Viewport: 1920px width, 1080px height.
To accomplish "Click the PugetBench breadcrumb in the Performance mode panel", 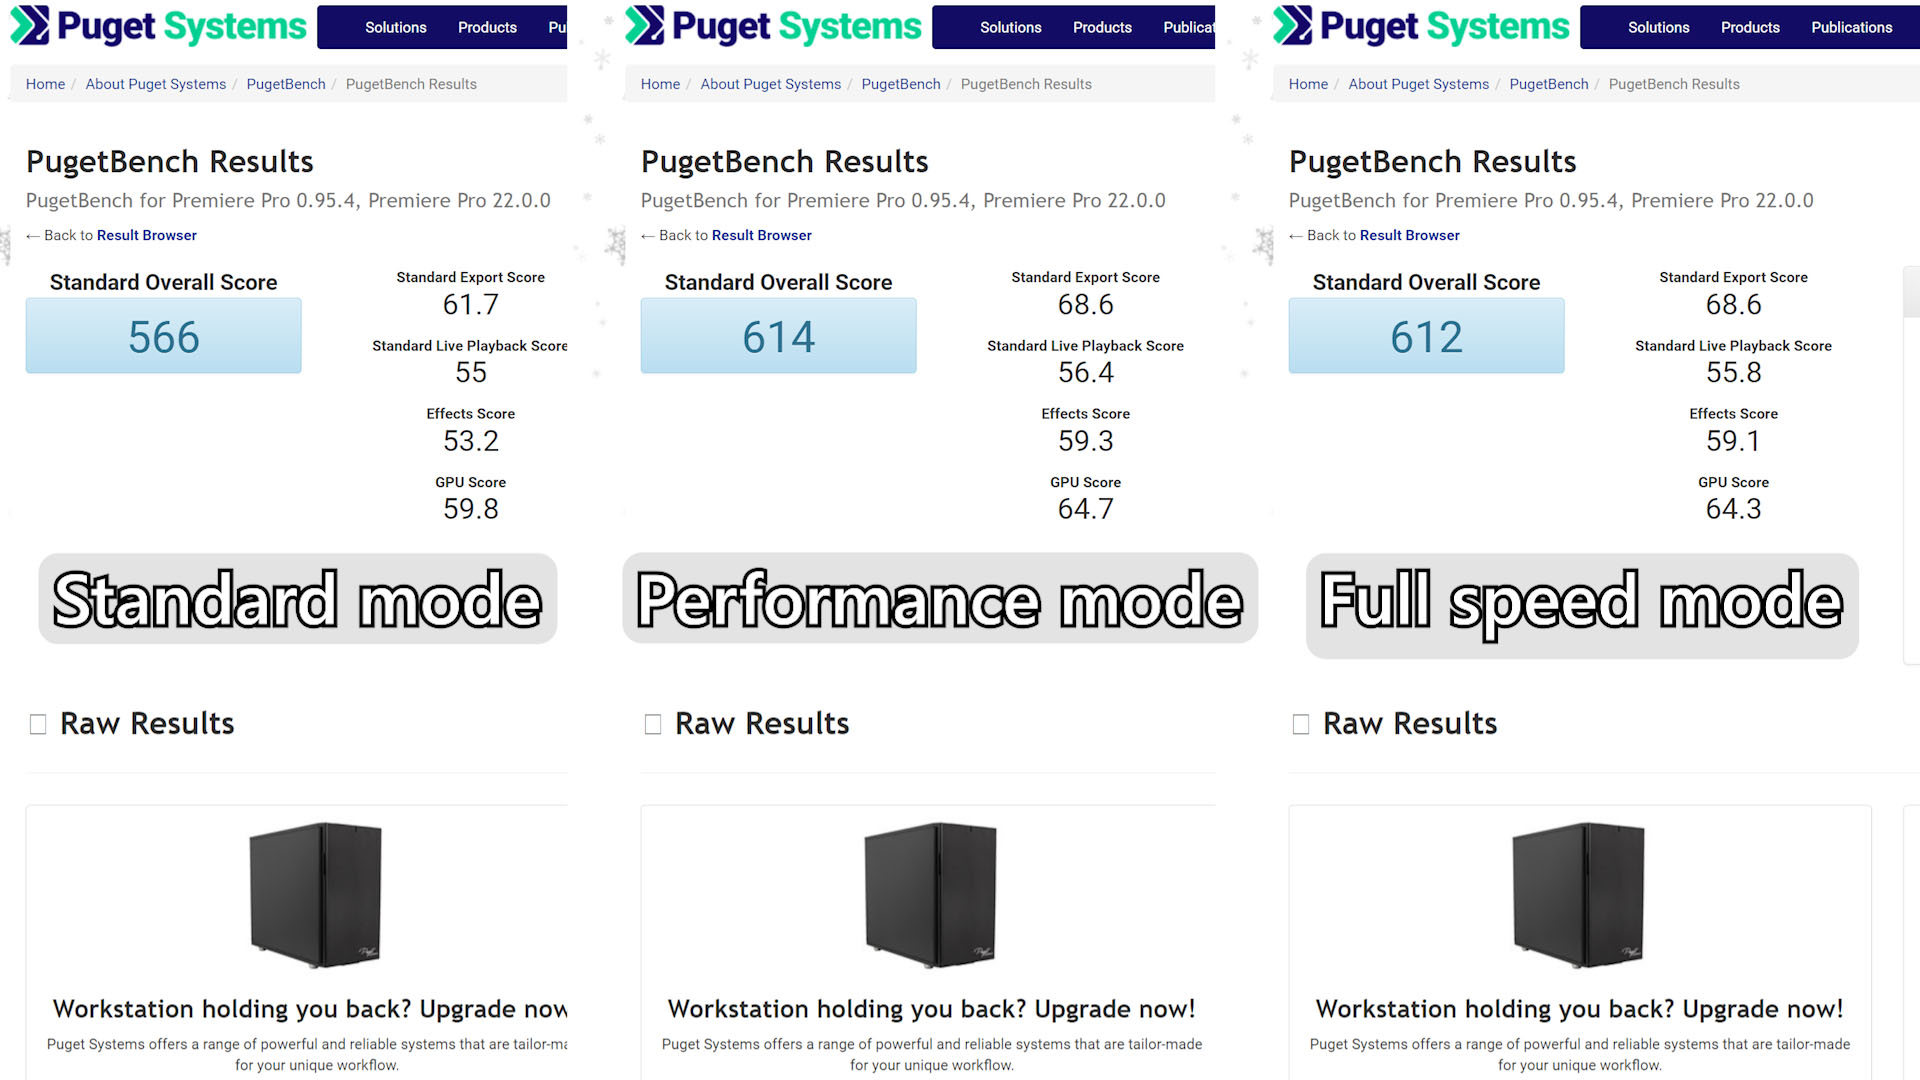I will click(x=901, y=84).
